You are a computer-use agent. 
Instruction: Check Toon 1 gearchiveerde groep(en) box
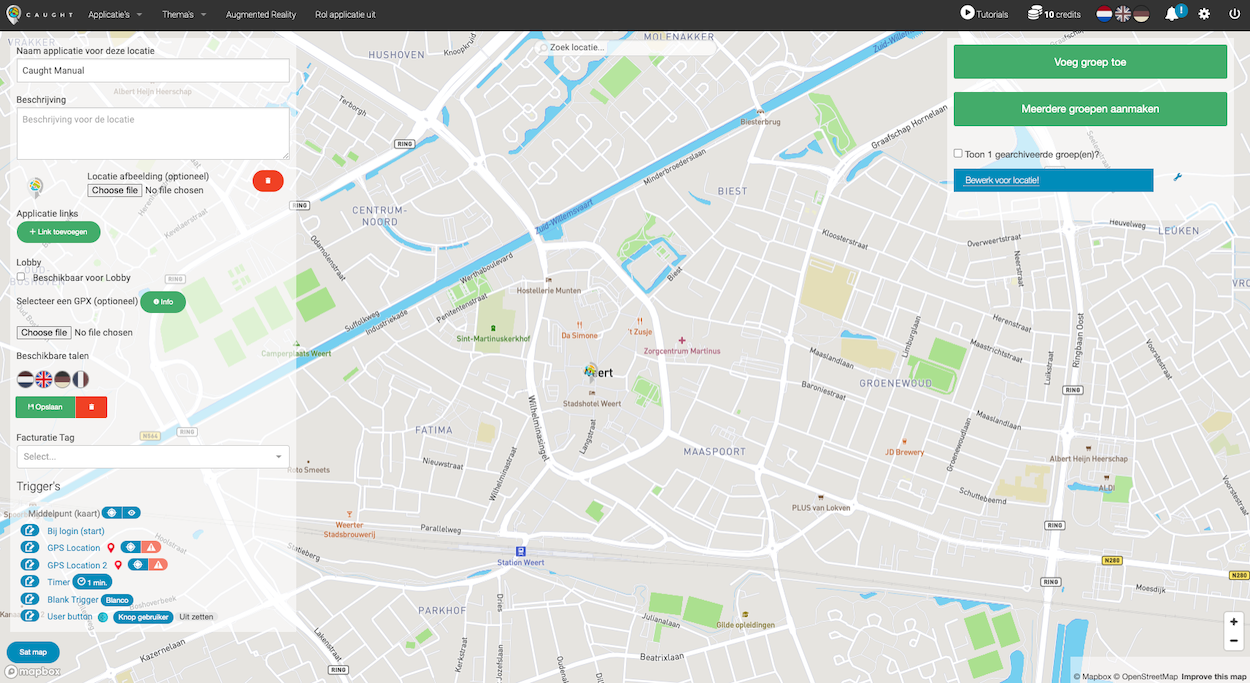coord(958,154)
